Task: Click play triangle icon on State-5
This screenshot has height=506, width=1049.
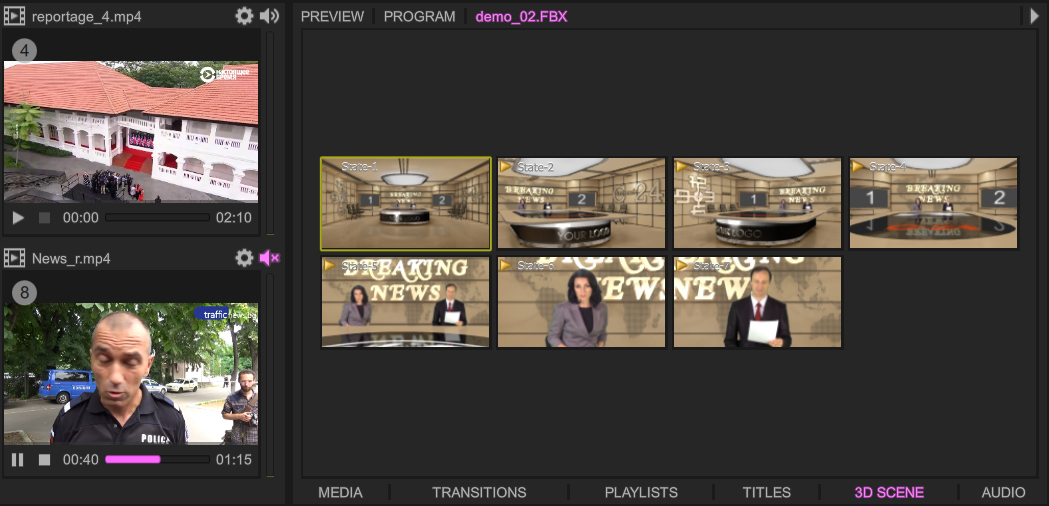Action: tap(330, 266)
